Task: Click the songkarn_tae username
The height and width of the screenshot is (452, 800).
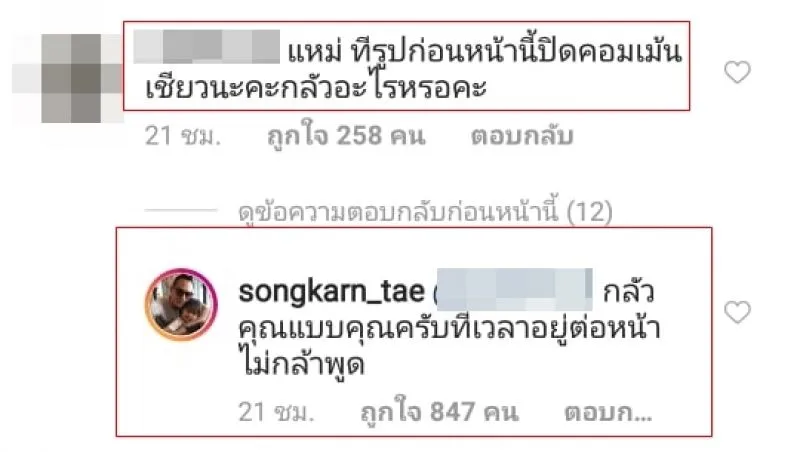Action: click(332, 292)
